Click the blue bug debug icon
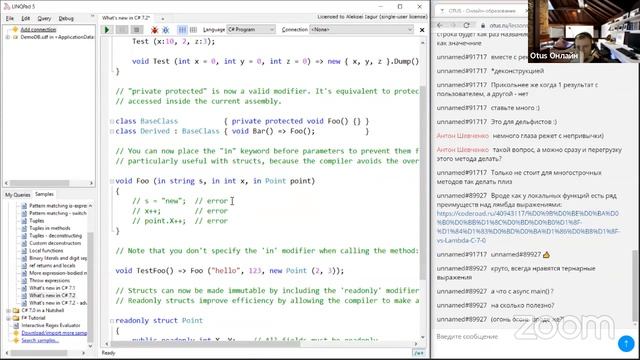The image size is (640, 360). pos(165,30)
